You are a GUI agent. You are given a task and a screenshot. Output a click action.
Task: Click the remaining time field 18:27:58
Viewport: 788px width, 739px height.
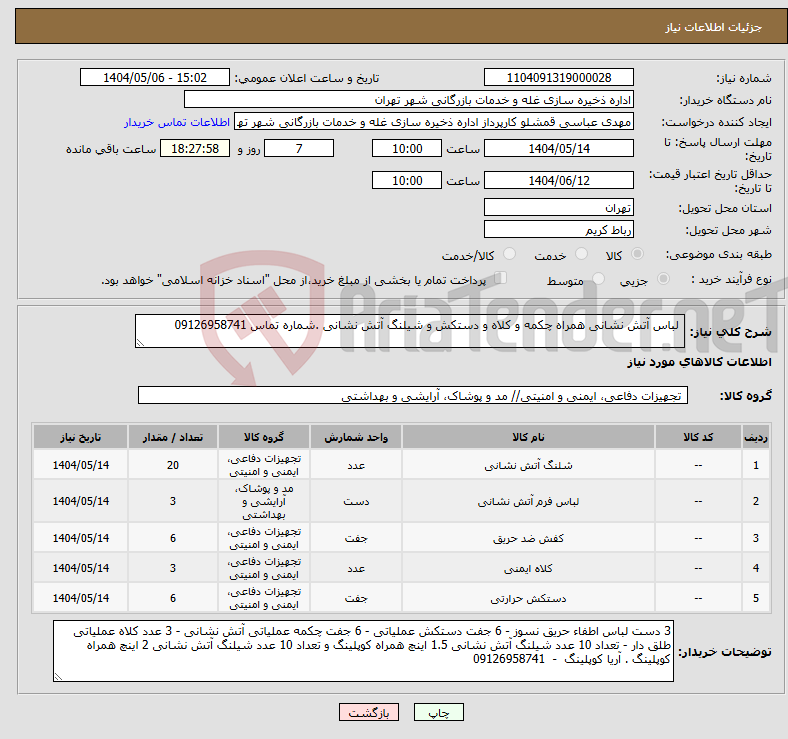[195, 148]
